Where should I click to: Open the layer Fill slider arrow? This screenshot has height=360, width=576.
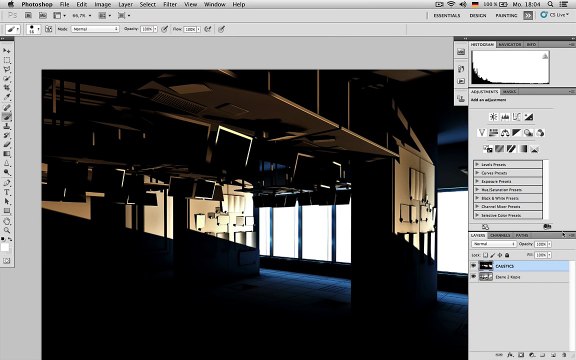pyautogui.click(x=550, y=255)
